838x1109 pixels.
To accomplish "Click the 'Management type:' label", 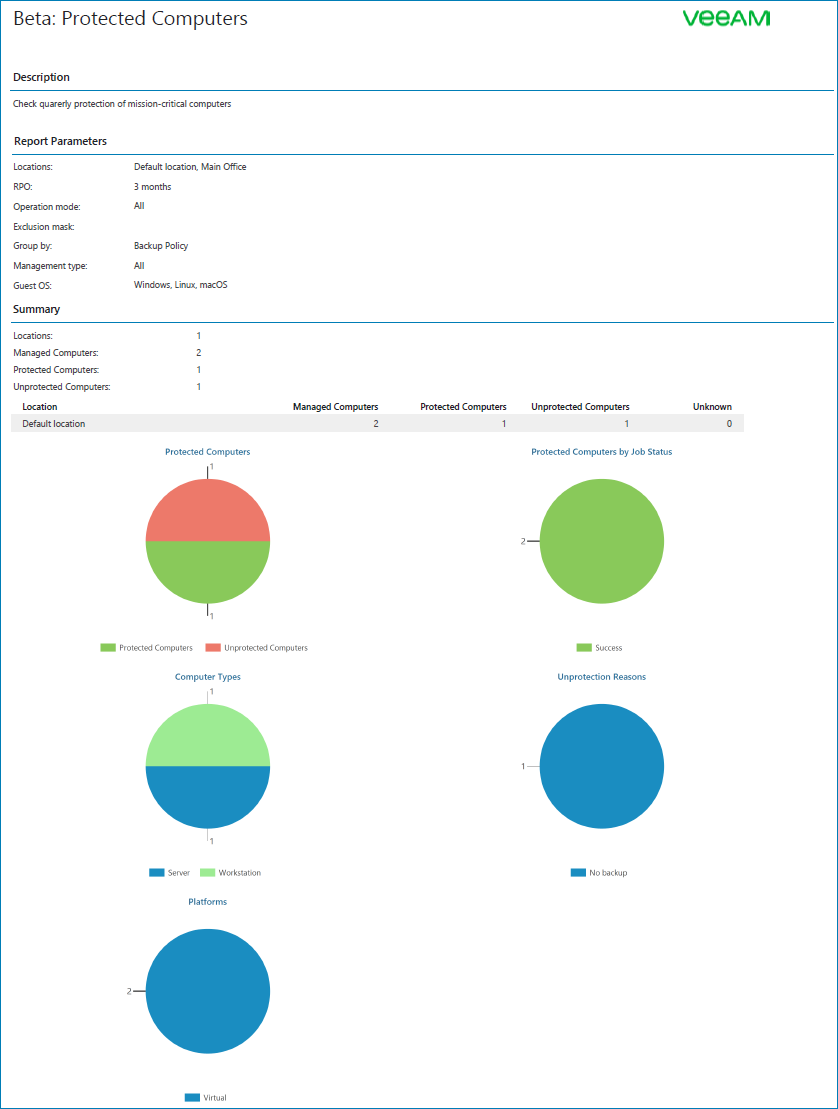I will [x=50, y=266].
